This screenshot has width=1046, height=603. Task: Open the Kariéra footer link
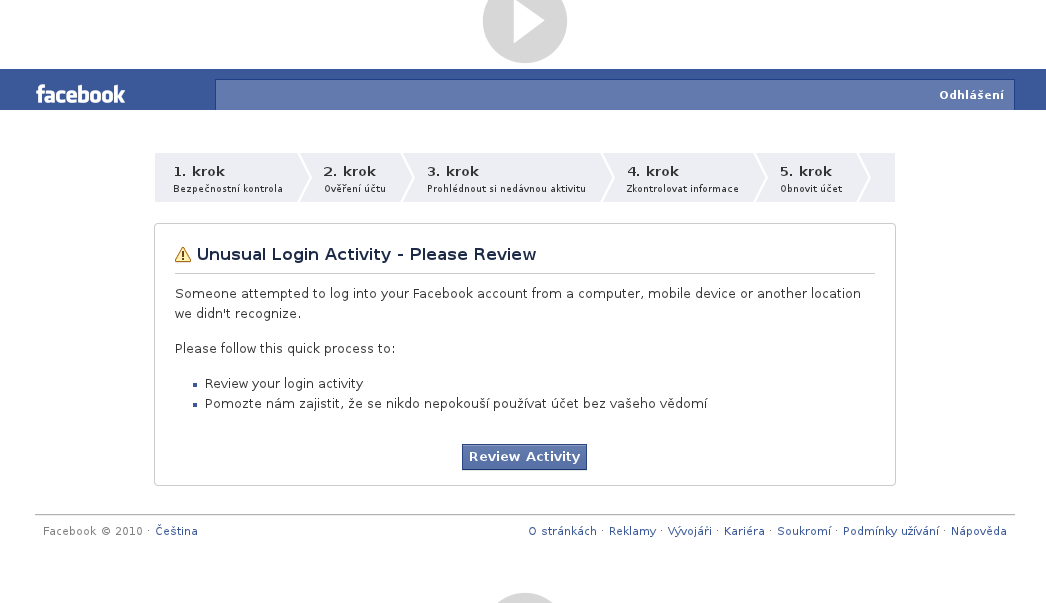(744, 531)
